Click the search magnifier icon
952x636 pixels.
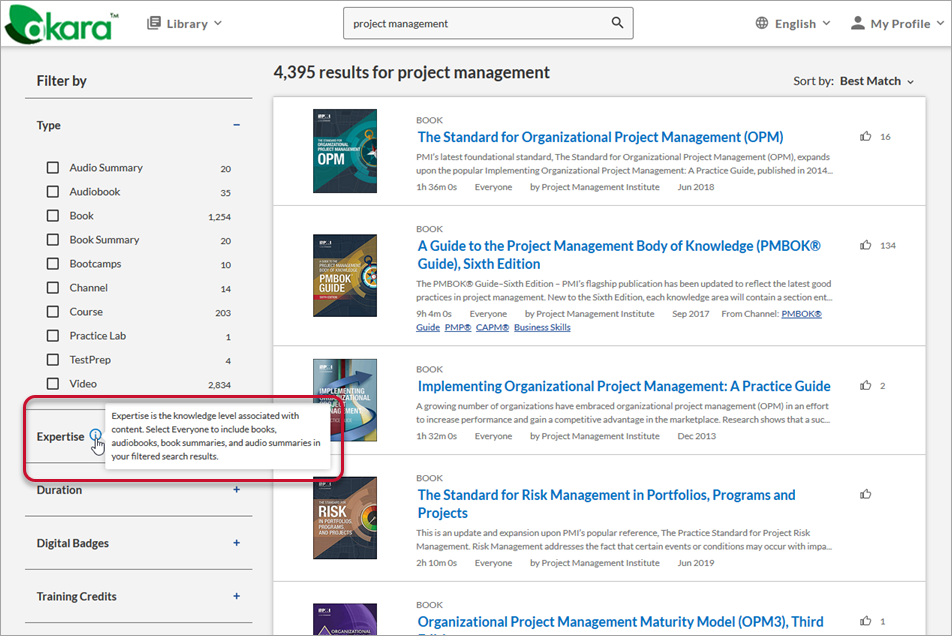tap(618, 23)
